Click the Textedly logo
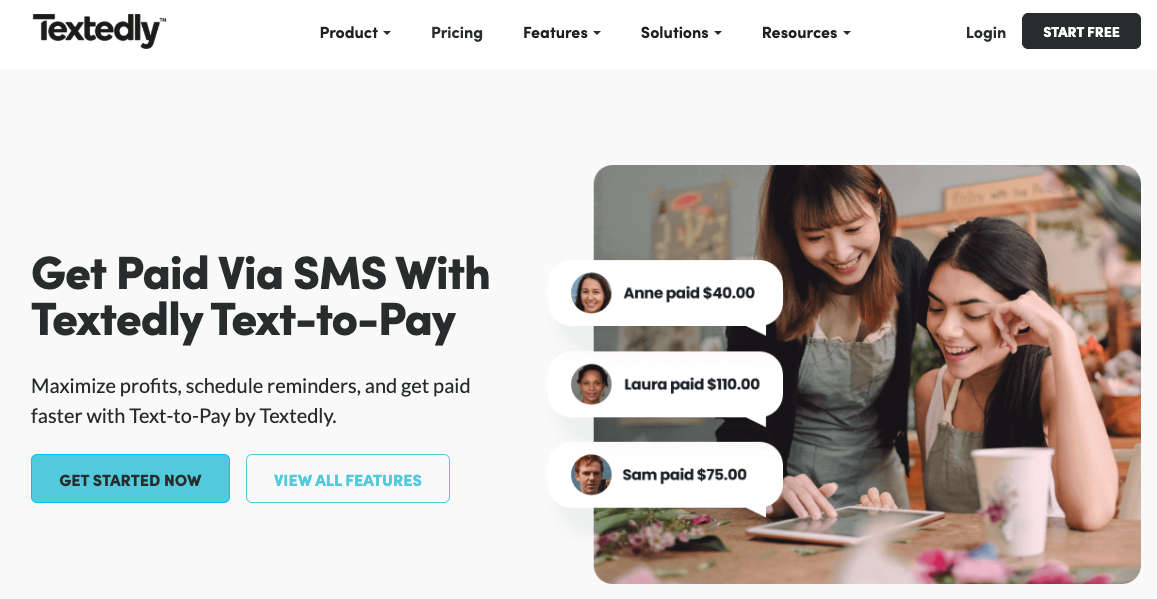 (99, 30)
